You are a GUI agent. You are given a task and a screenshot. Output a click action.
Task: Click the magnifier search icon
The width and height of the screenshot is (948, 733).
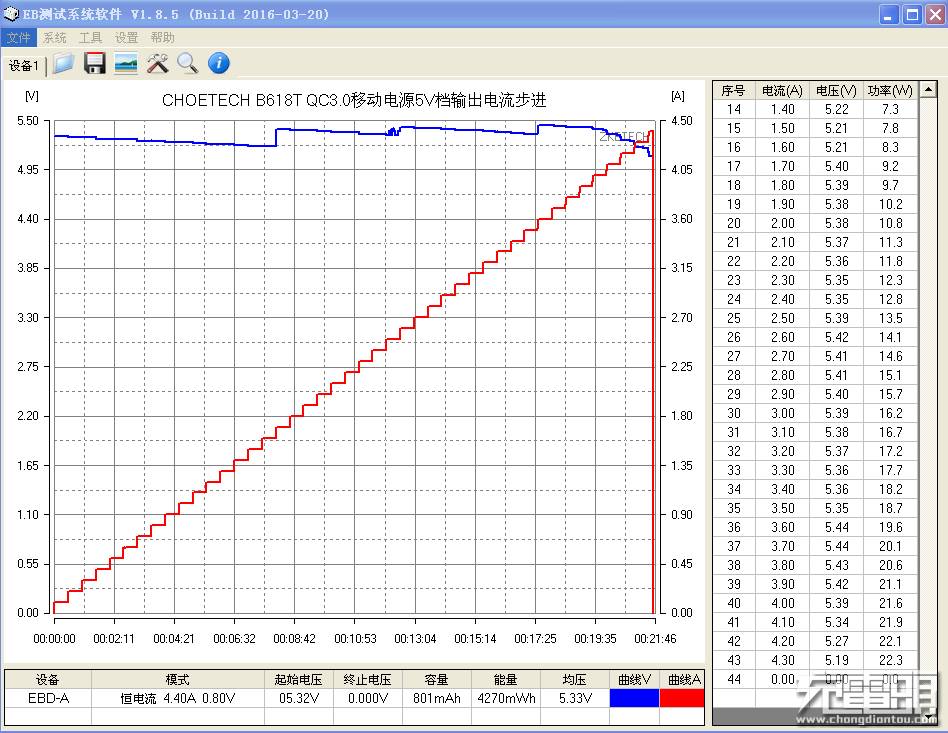(x=188, y=63)
